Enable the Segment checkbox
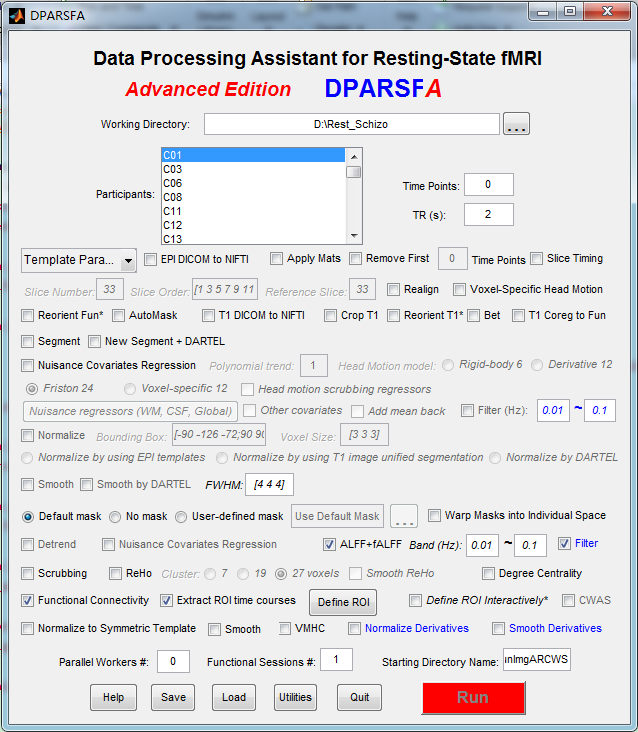This screenshot has width=638, height=732. point(28,342)
